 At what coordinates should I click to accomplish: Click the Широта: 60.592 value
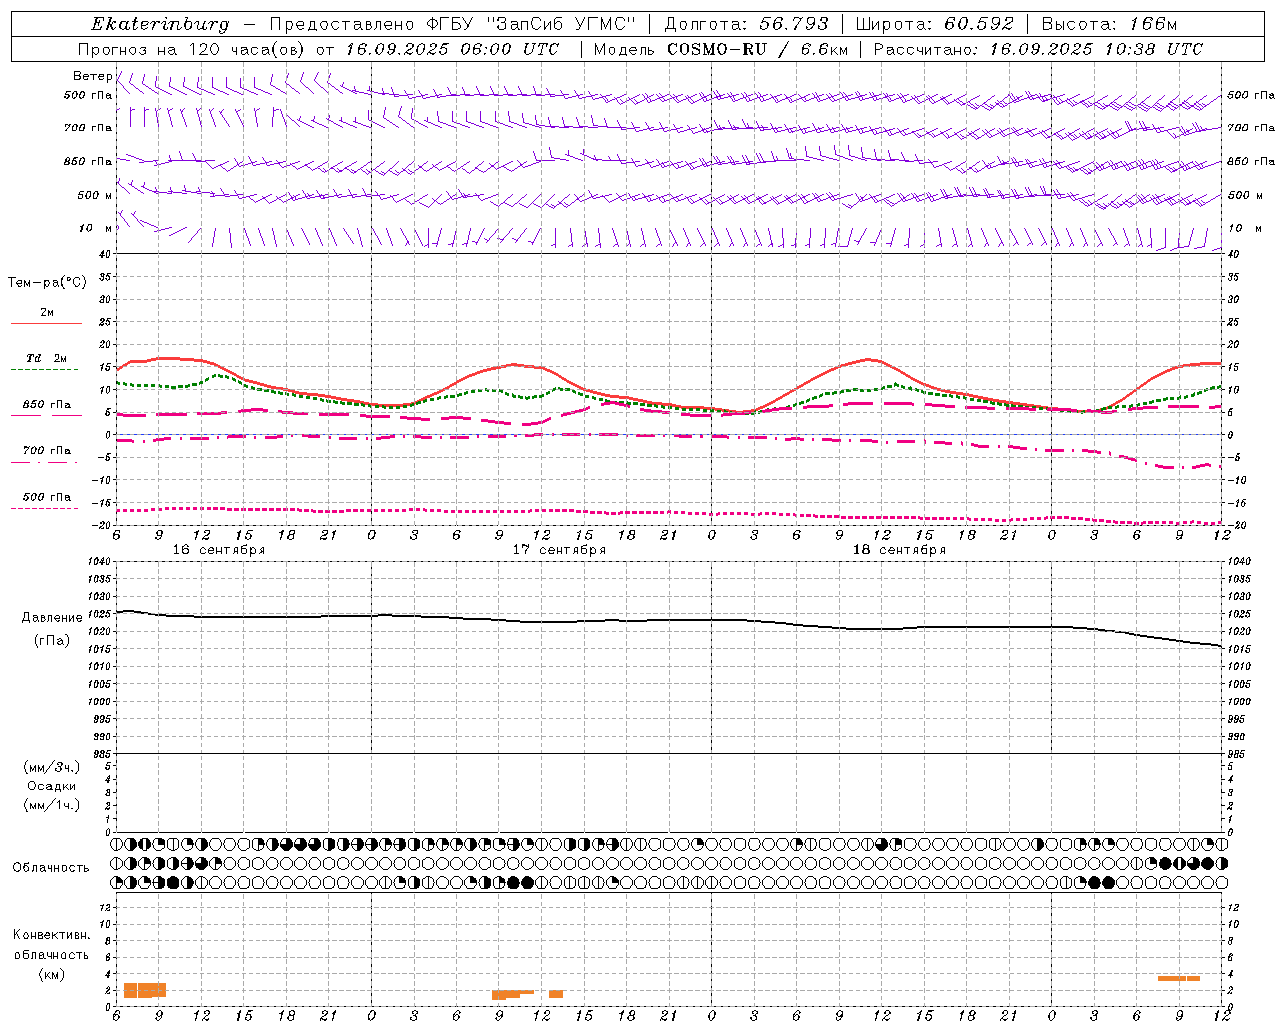tap(934, 24)
